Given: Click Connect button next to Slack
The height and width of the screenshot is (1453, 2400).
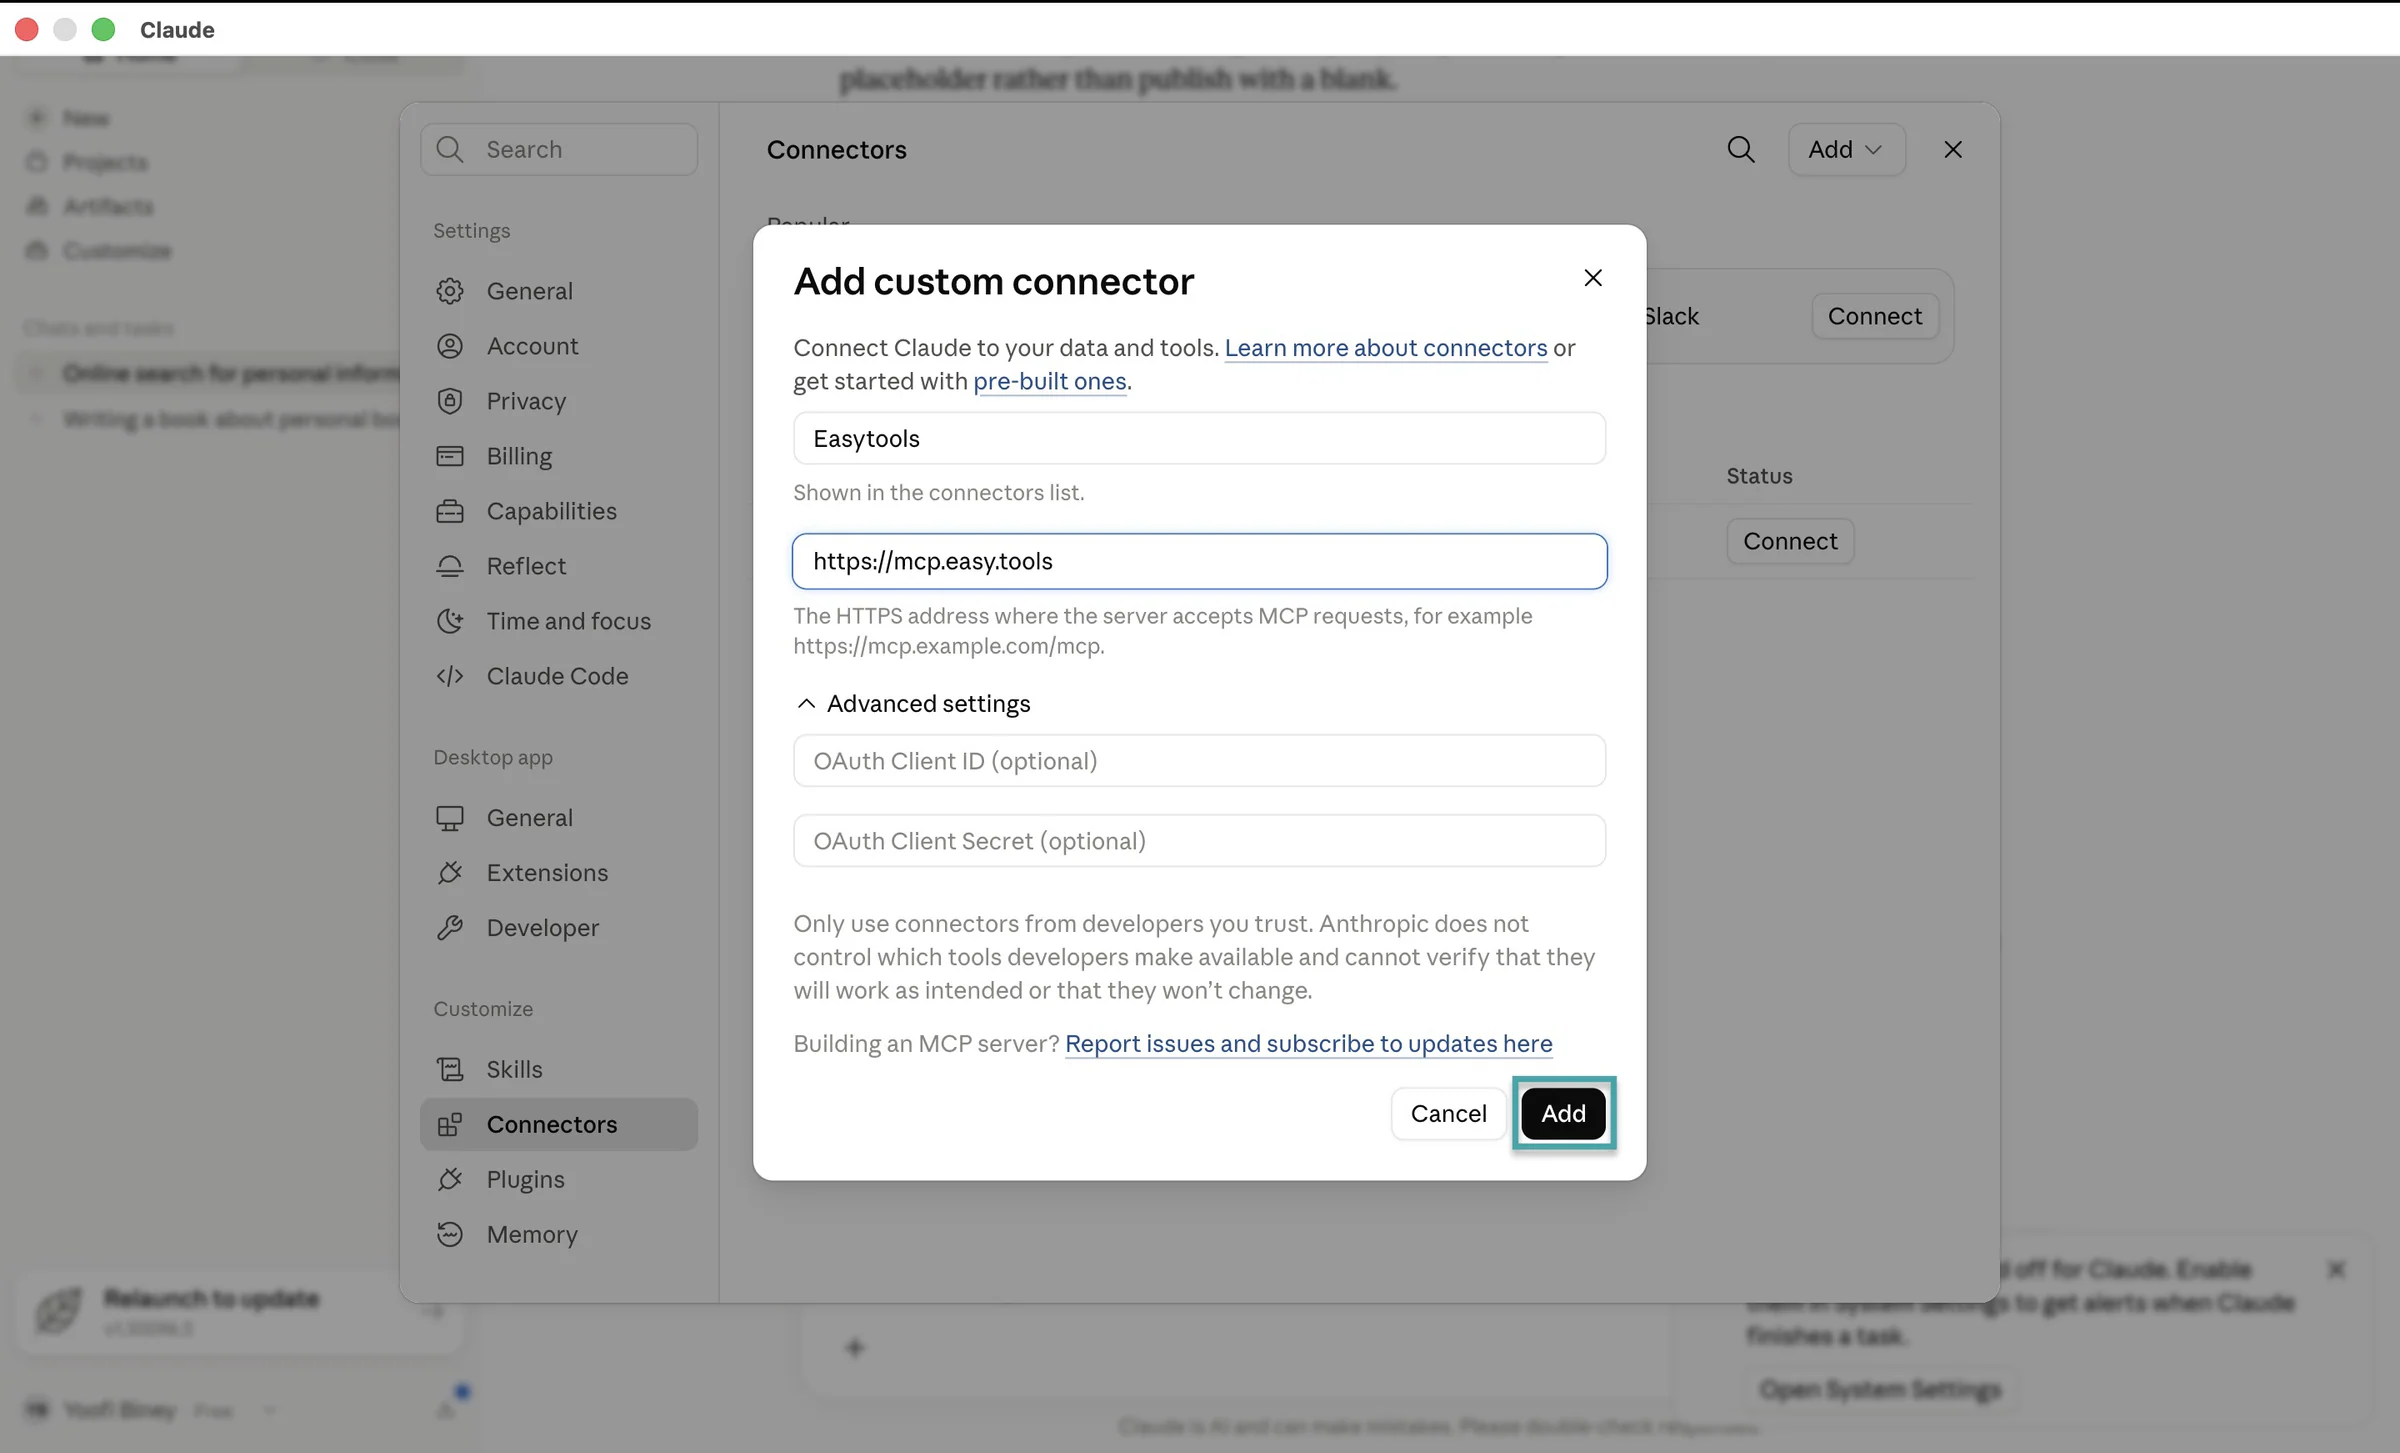Looking at the screenshot, I should tap(1874, 316).
